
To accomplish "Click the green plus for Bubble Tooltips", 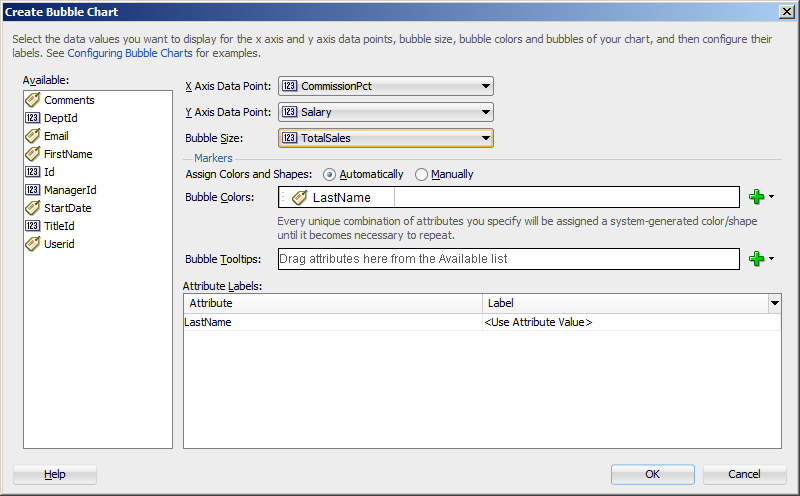I will point(756,259).
